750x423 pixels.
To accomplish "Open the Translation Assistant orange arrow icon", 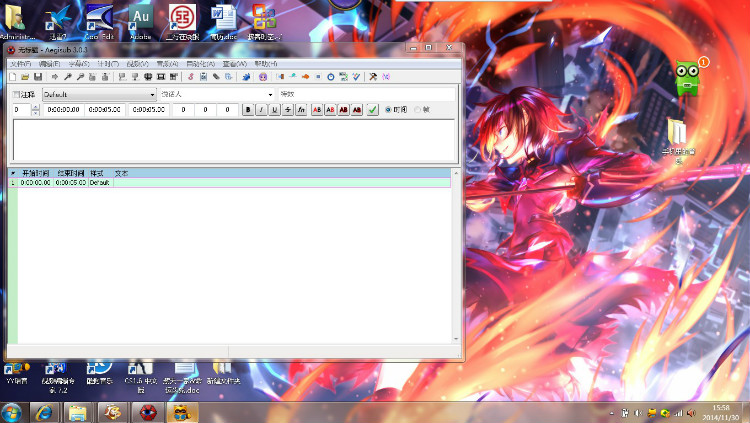I will 305,77.
